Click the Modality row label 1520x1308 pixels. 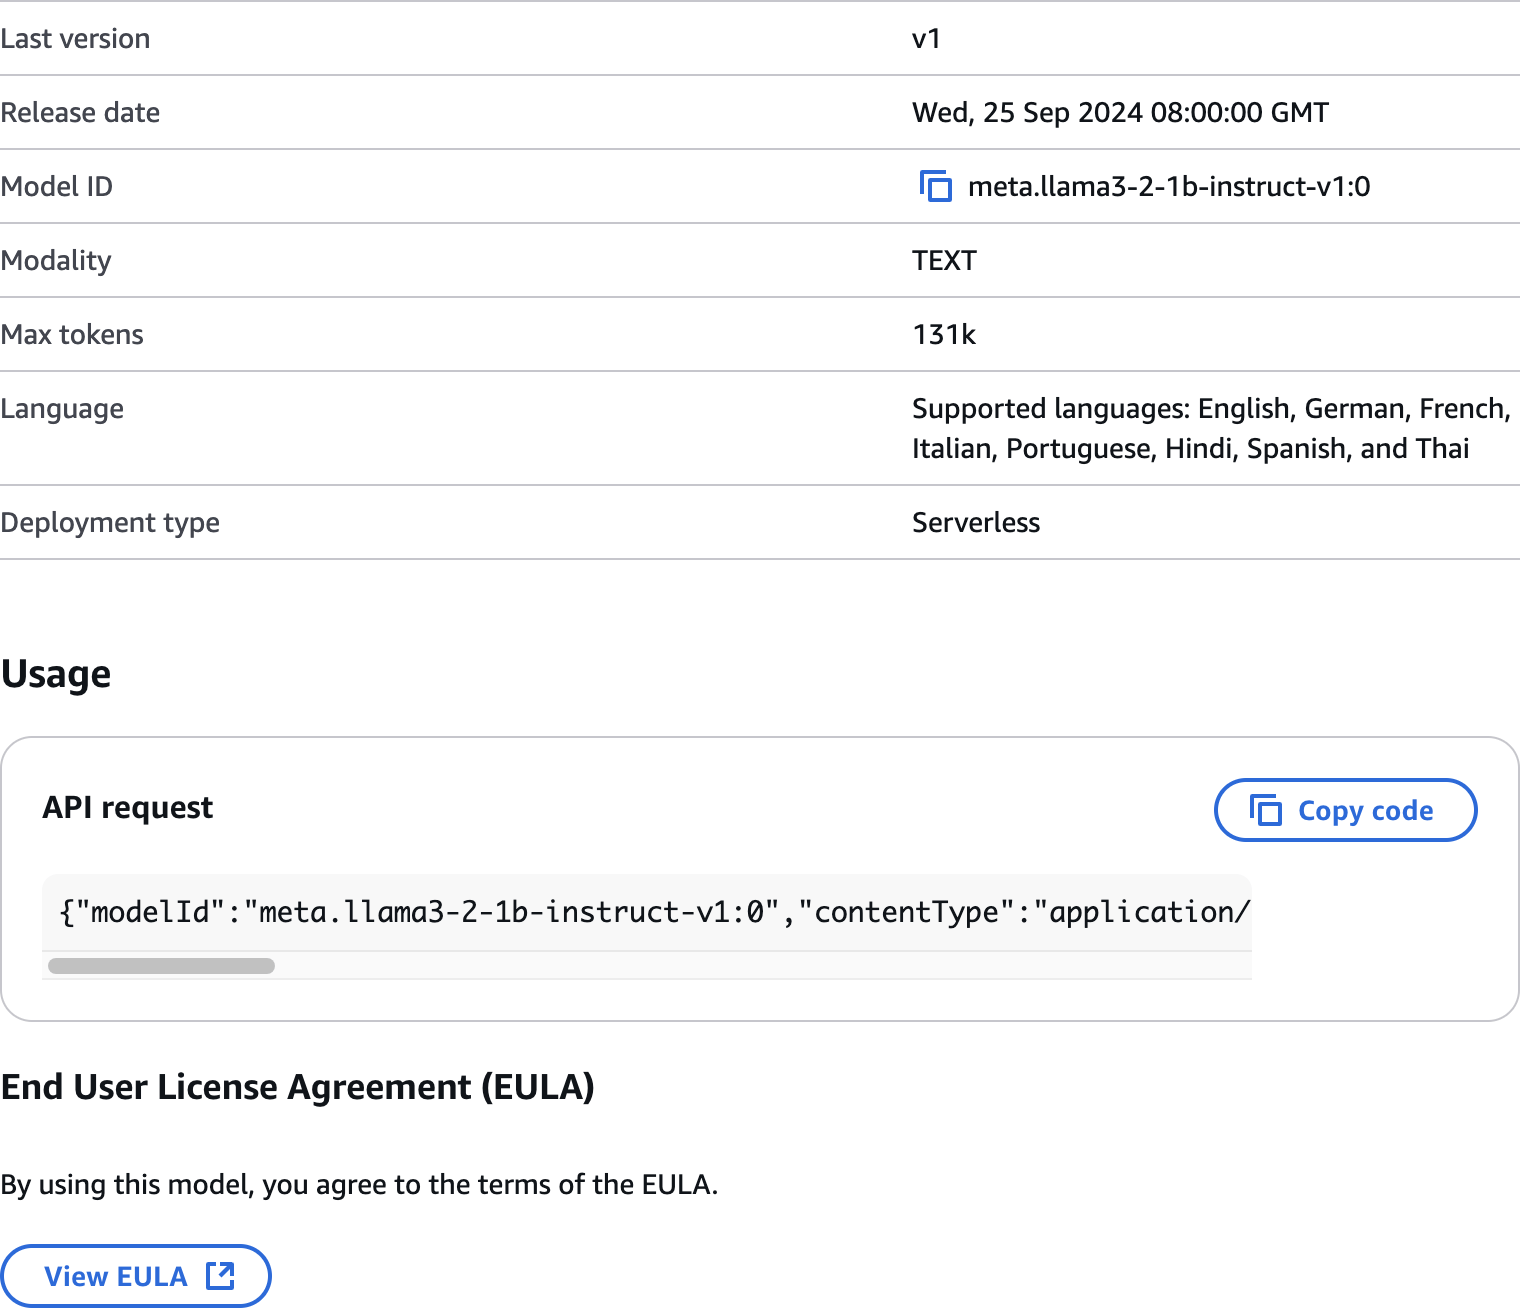coord(56,261)
